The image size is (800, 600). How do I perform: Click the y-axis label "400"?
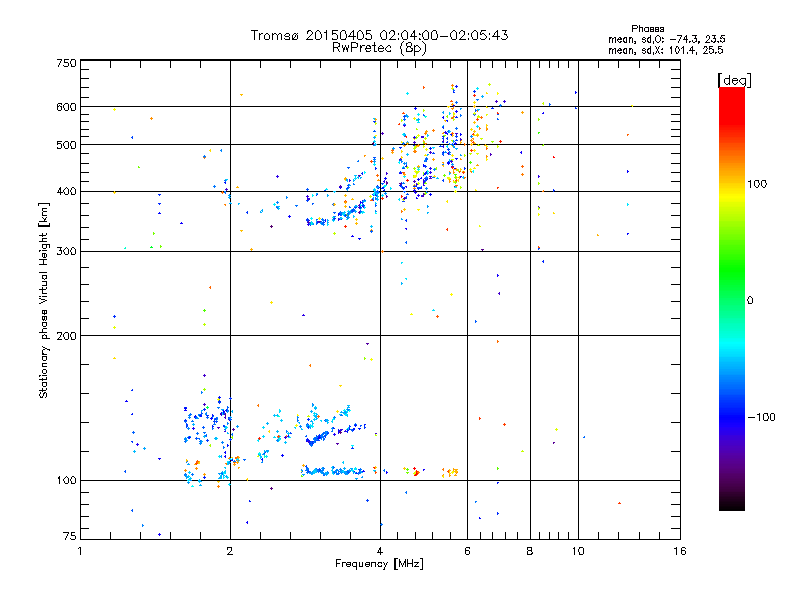(66, 191)
